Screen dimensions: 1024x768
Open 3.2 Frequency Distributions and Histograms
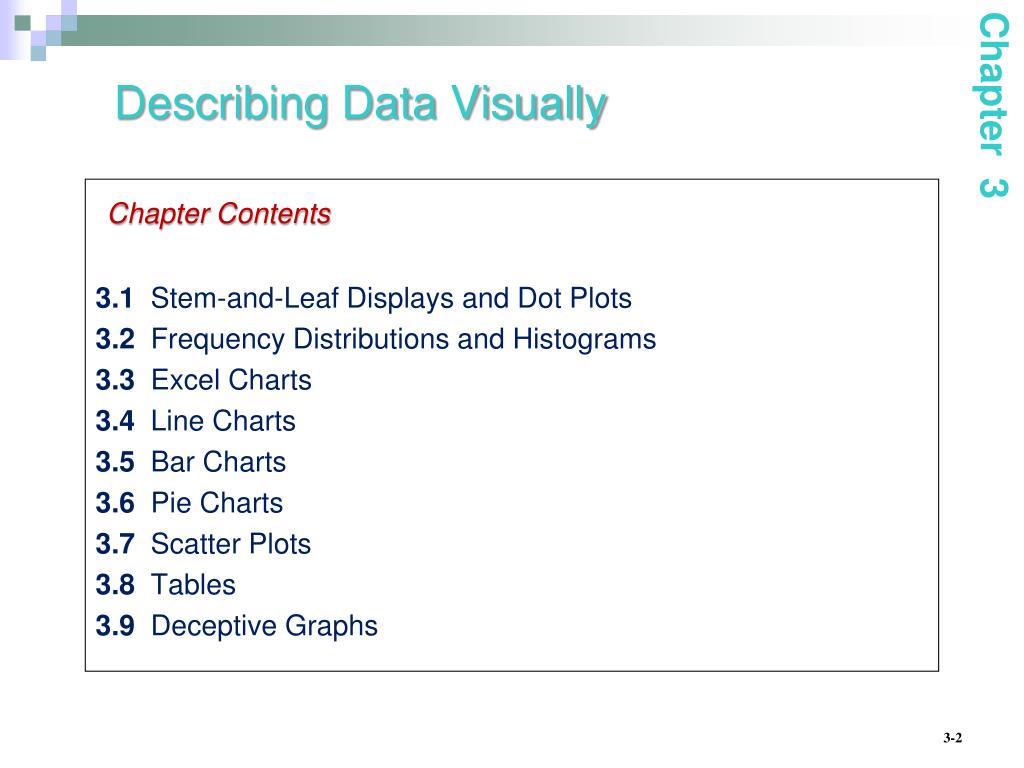coord(376,340)
